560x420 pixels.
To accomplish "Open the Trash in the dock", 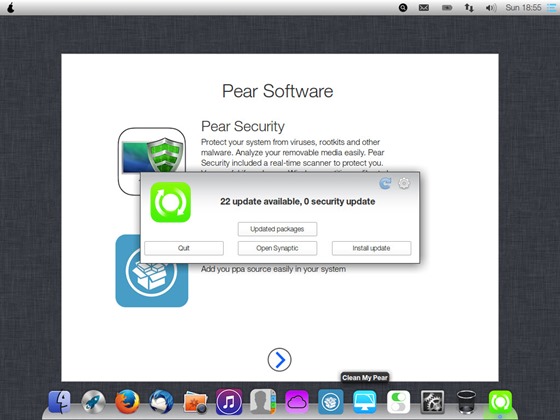I will coord(466,402).
